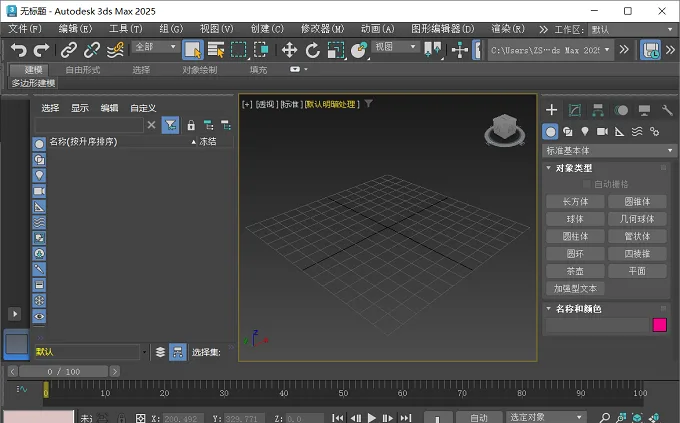Select the Systems category icon
Image resolution: width=680 pixels, height=423 pixels.
pos(654,131)
